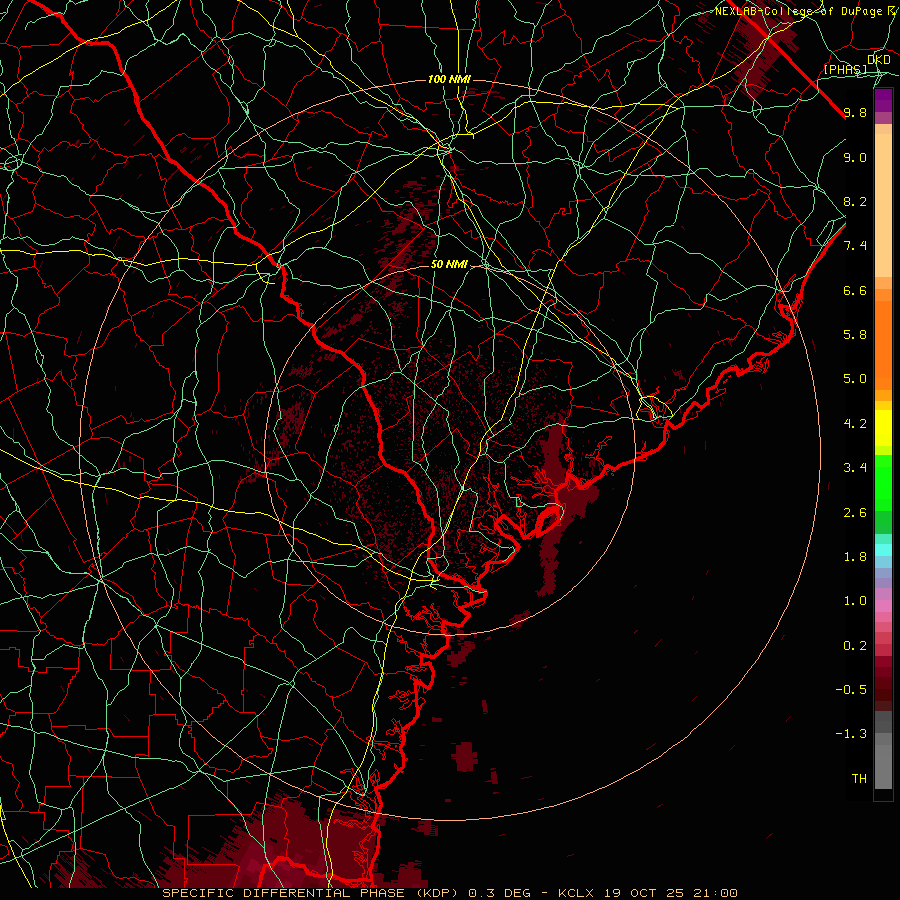The width and height of the screenshot is (900, 900).
Task: Click the DKD label above the legend
Action: [x=879, y=60]
